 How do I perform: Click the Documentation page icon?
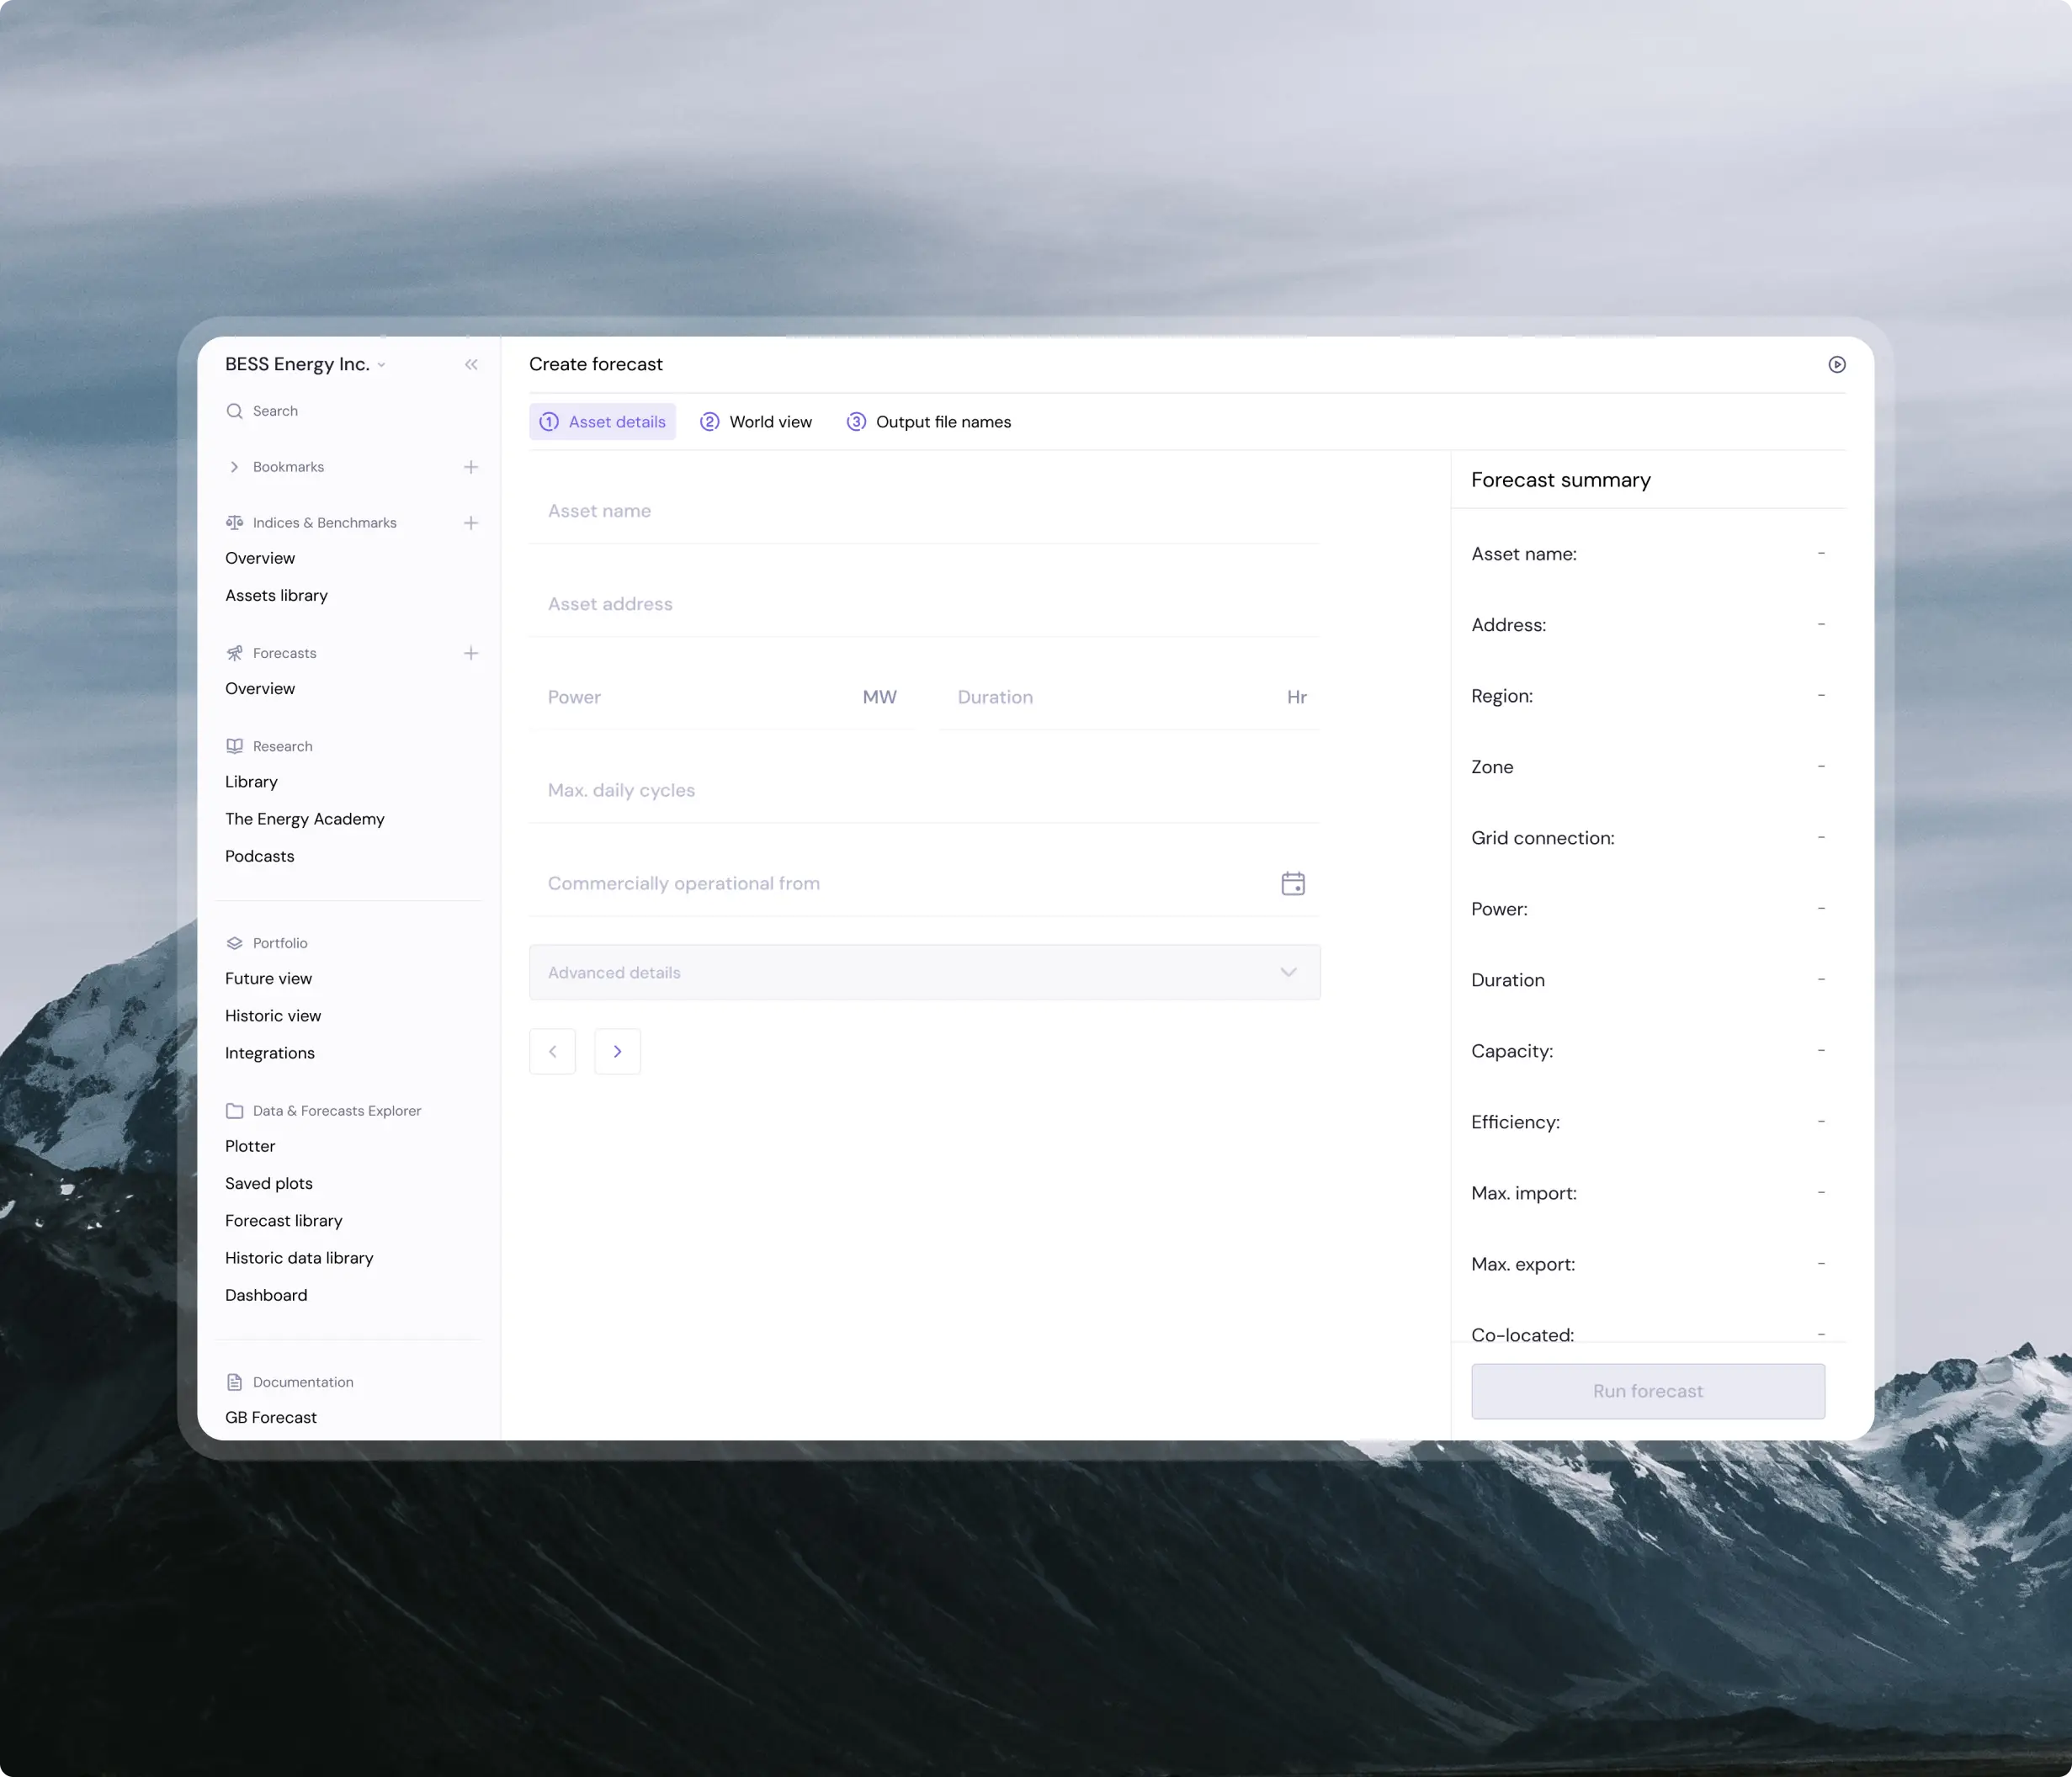[235, 1382]
